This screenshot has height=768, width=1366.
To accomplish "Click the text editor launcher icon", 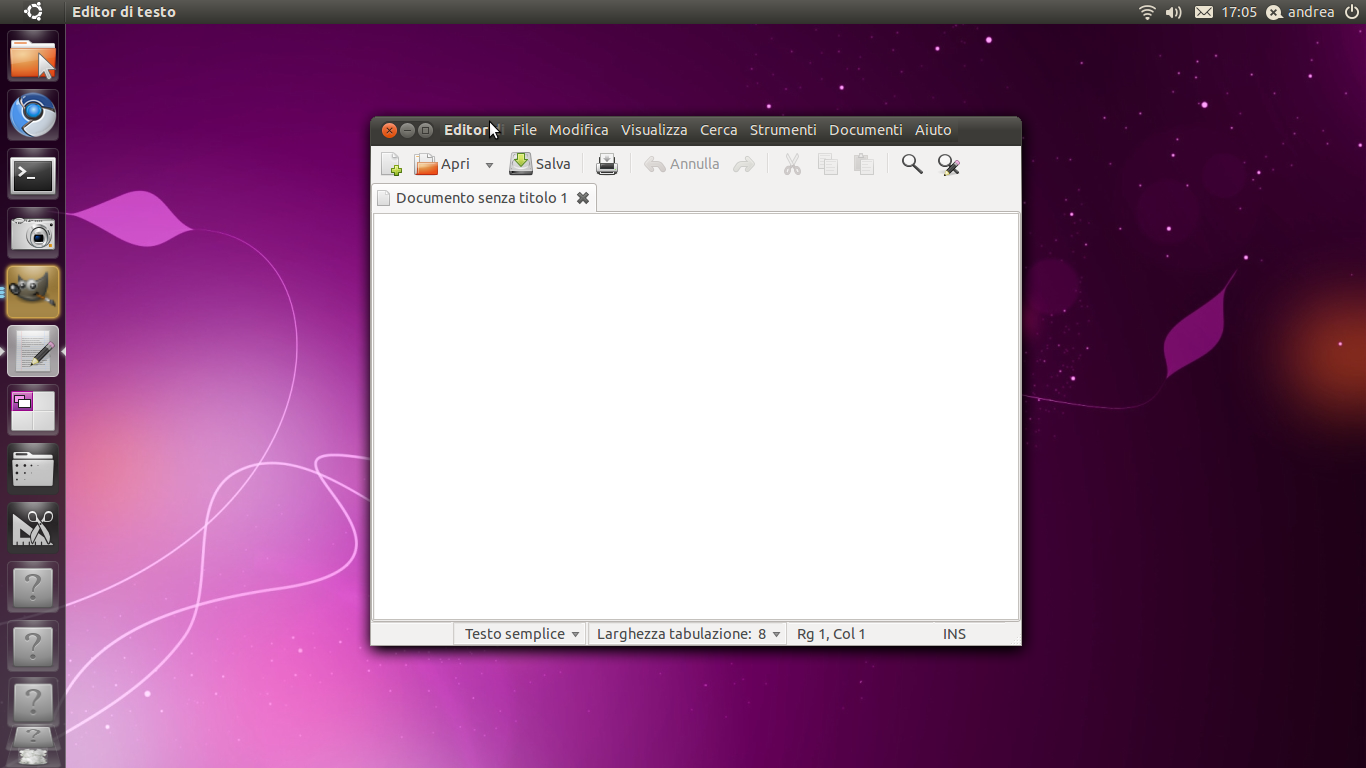I will tap(33, 352).
